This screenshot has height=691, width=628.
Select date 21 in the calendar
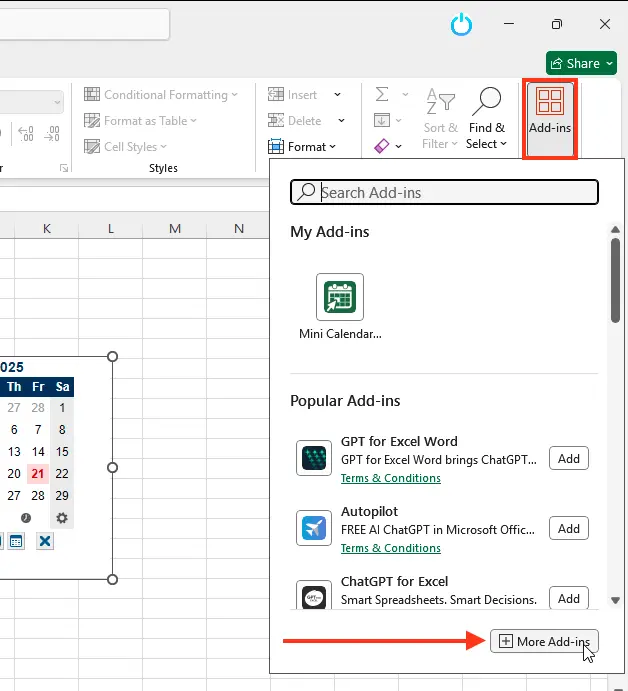[37, 474]
